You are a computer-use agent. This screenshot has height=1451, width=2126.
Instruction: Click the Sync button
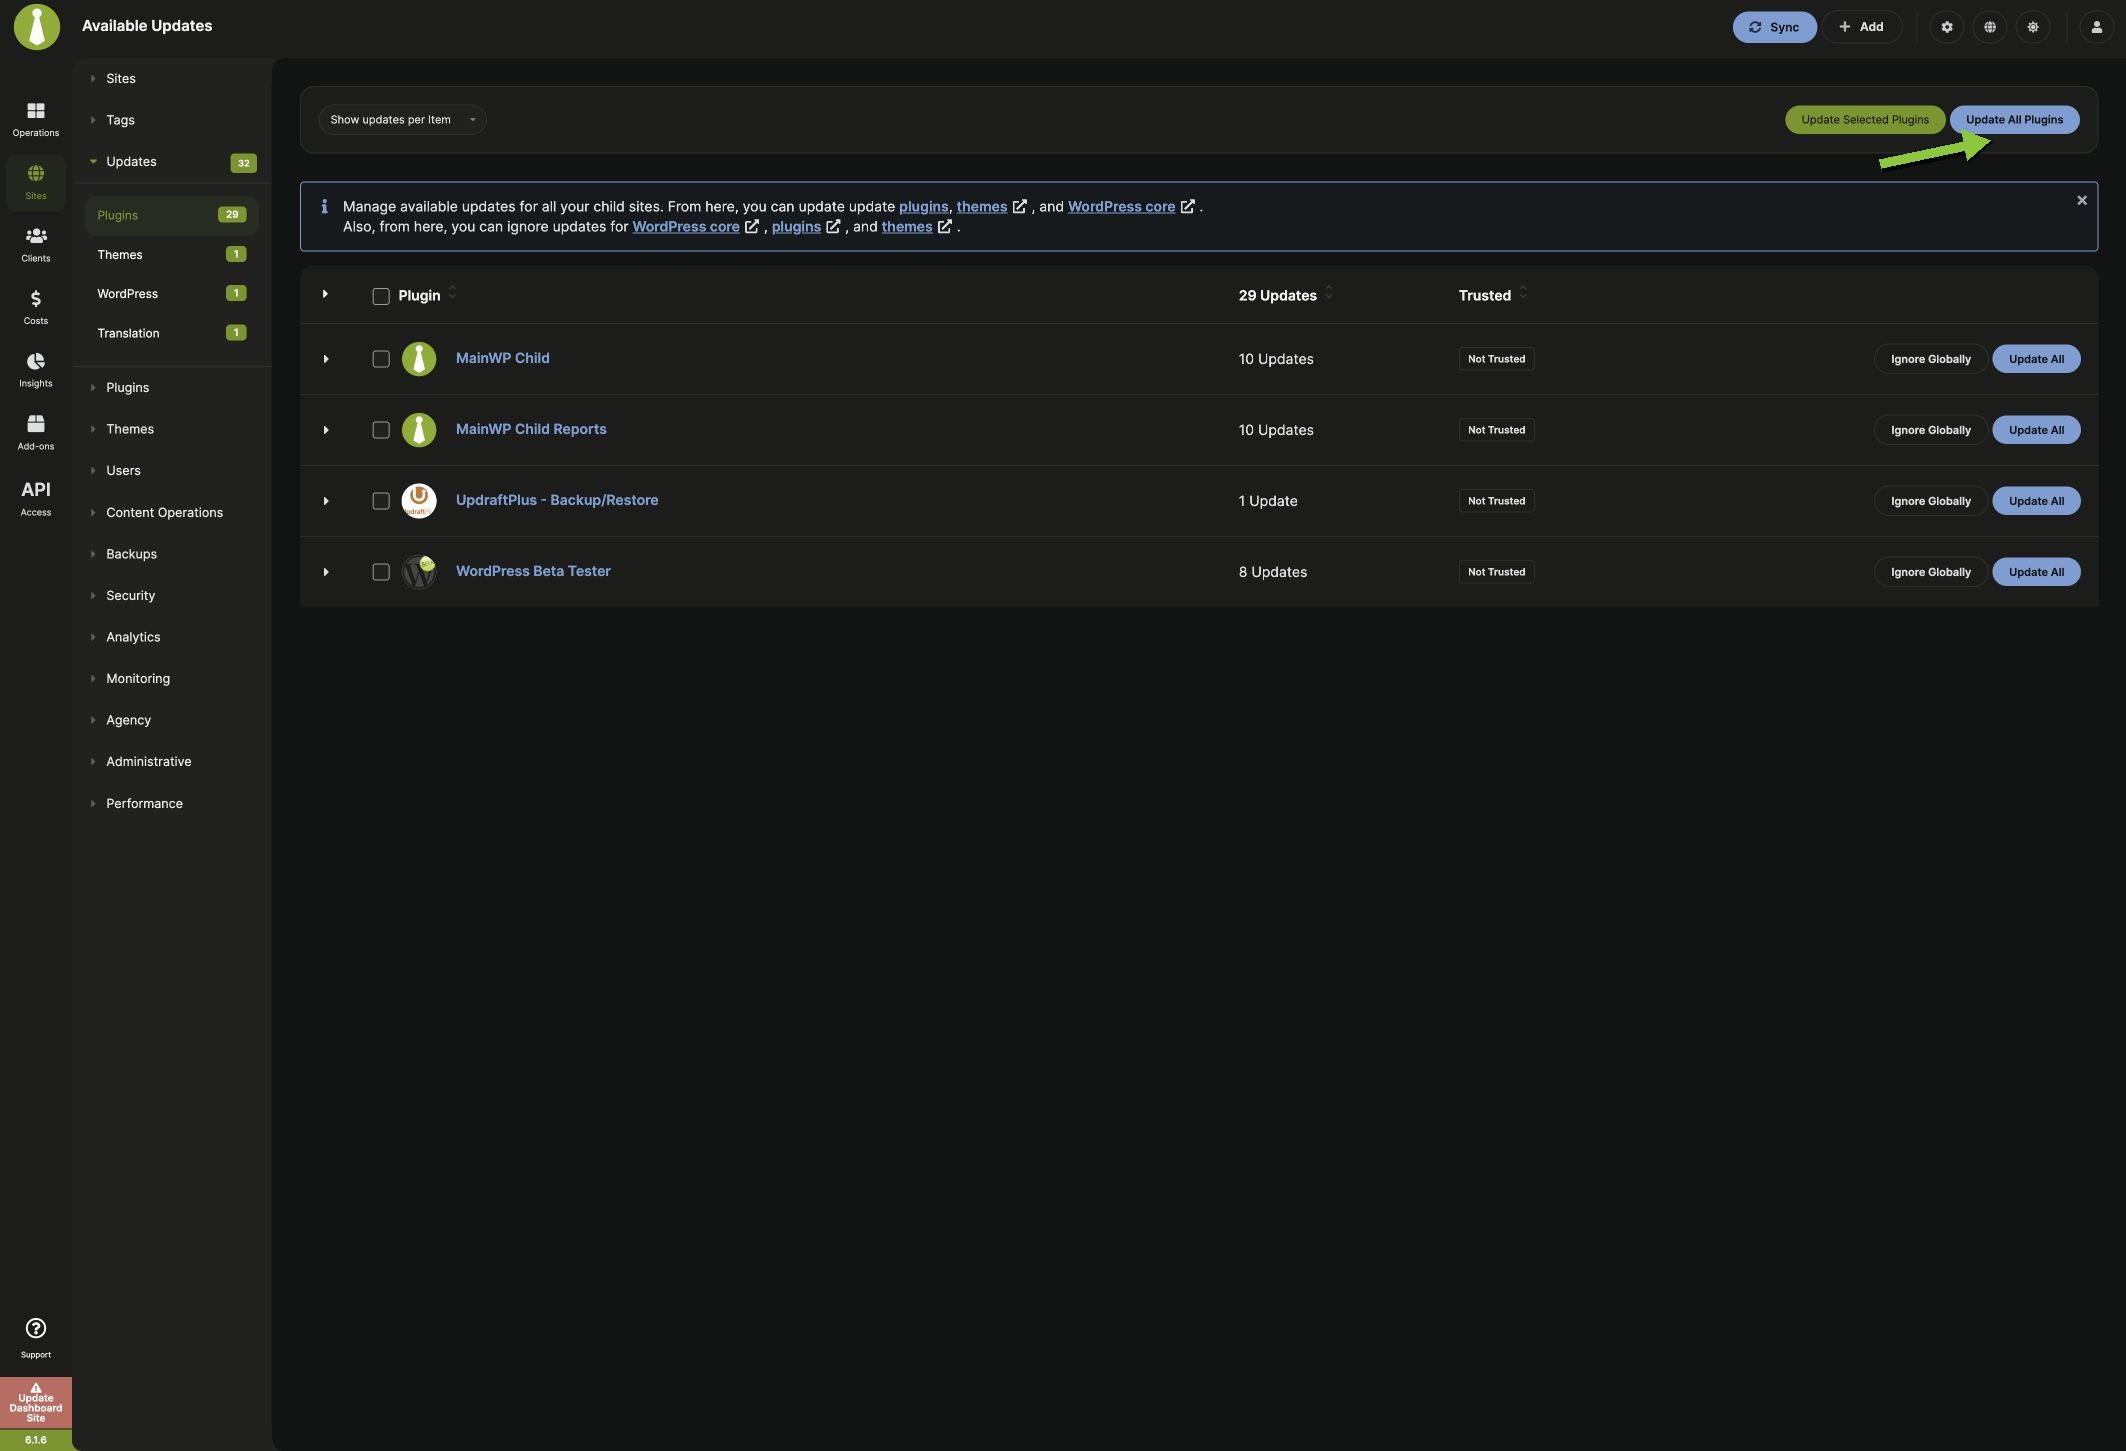tap(1774, 27)
